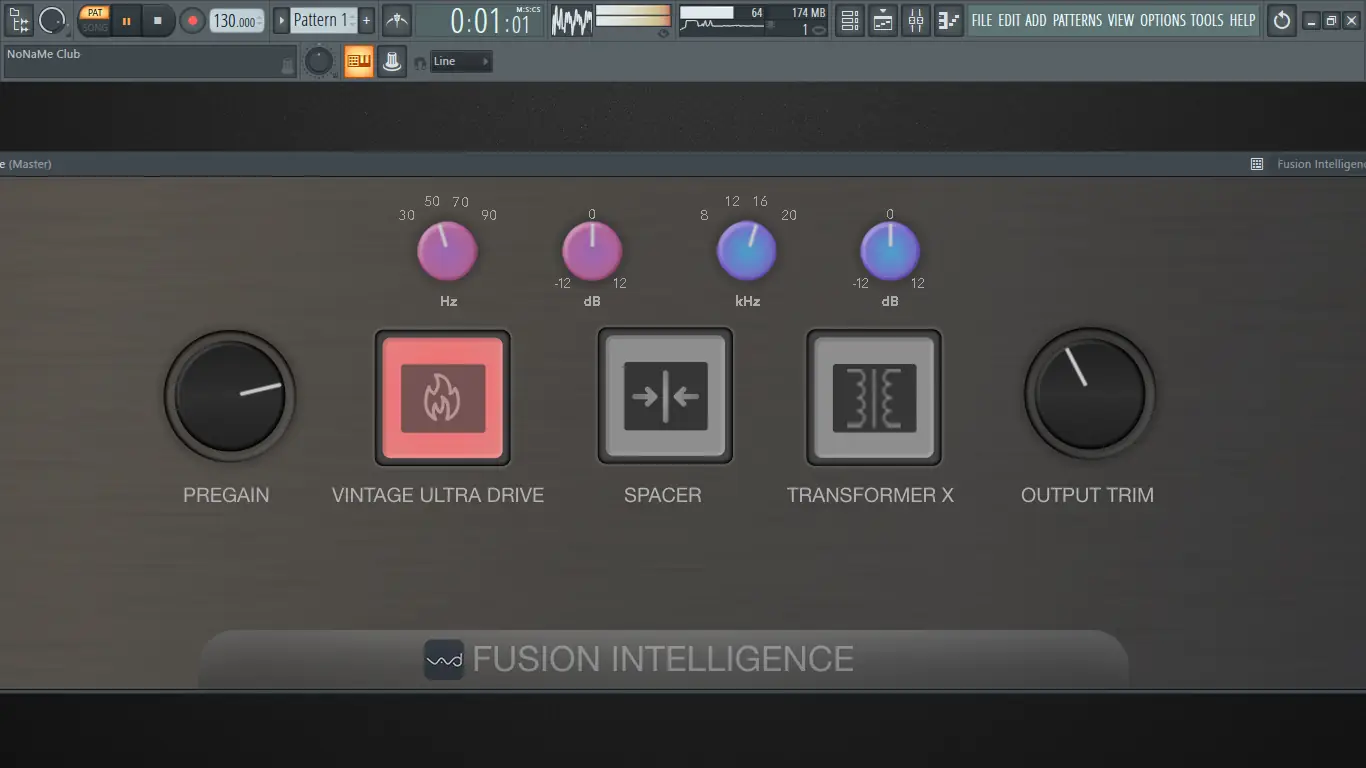Click the Transformer X coil icon
The height and width of the screenshot is (768, 1366).
pos(872,396)
